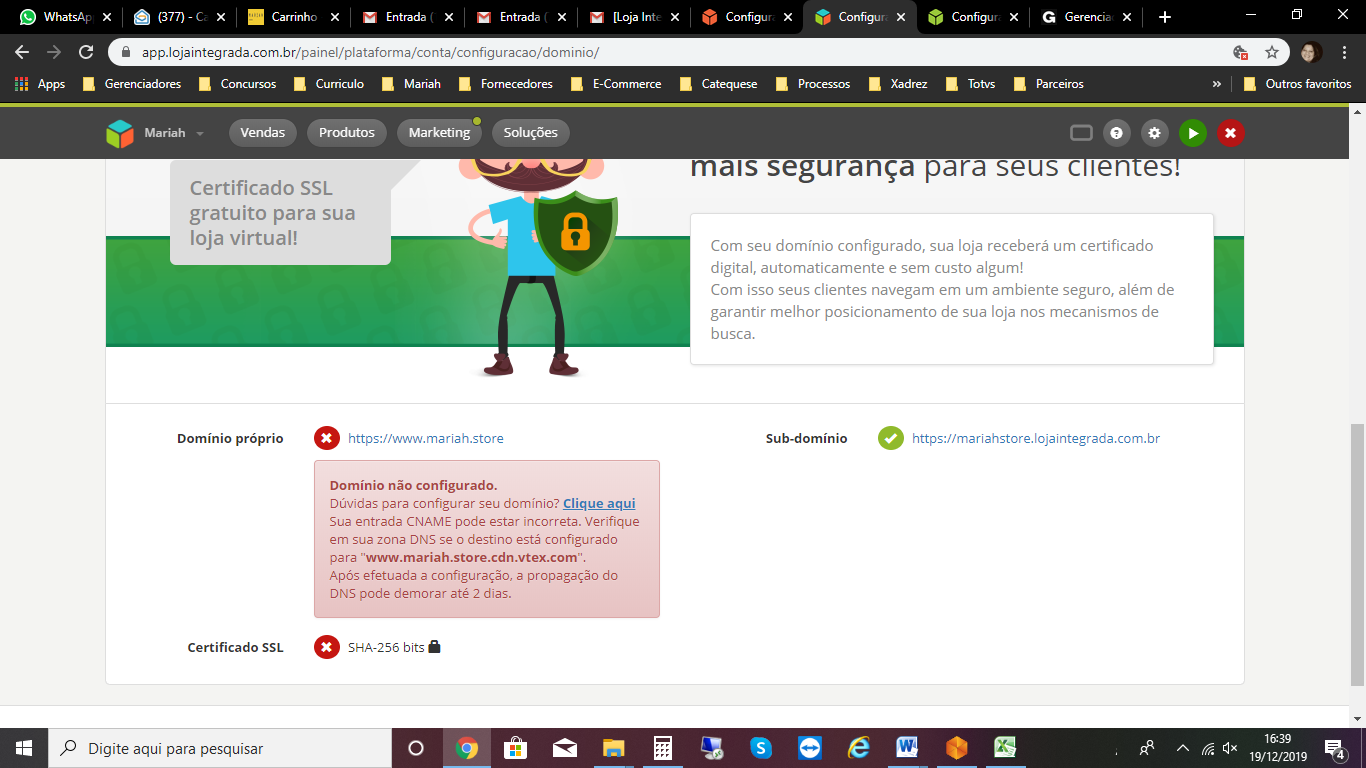Viewport: 1366px width, 768px height.
Task: Show hidden bookmarks with the chevron
Action: [x=1216, y=84]
